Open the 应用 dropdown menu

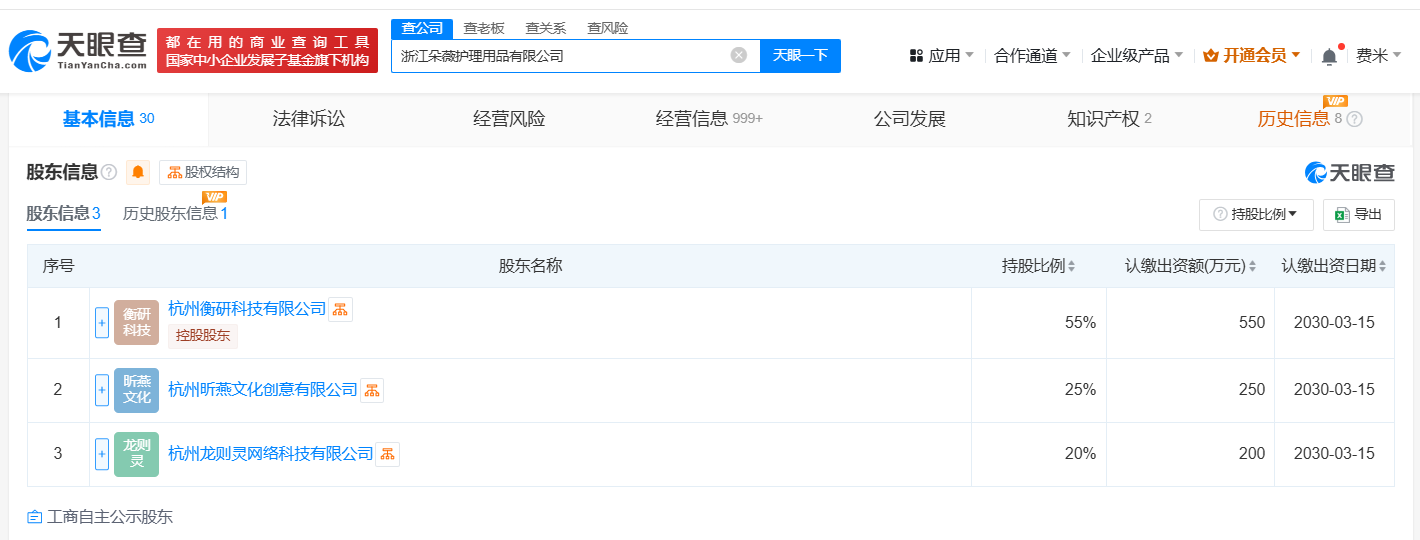[x=941, y=56]
